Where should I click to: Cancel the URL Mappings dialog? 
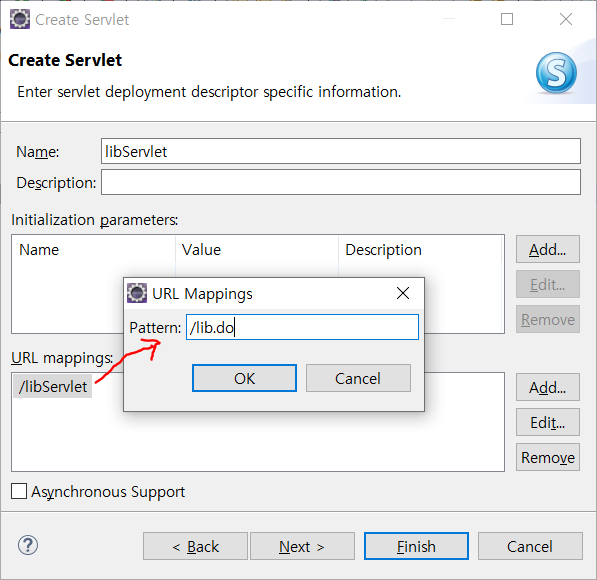coord(358,378)
